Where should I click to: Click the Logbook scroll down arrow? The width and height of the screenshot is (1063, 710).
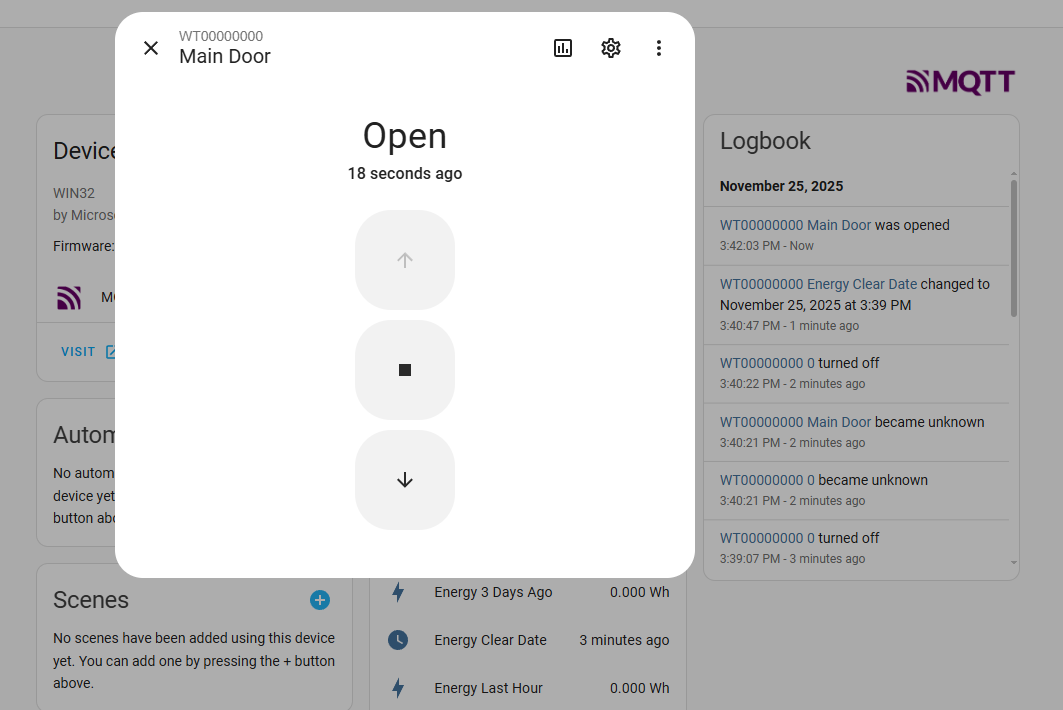pos(1014,562)
